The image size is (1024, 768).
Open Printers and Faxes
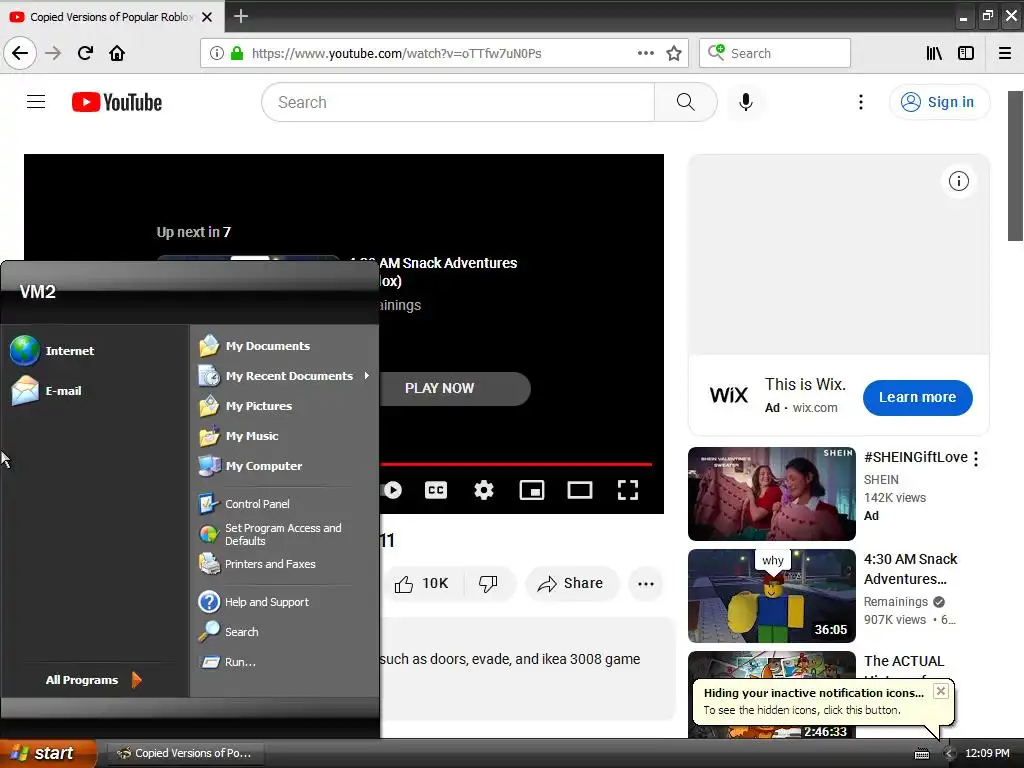coord(257,564)
